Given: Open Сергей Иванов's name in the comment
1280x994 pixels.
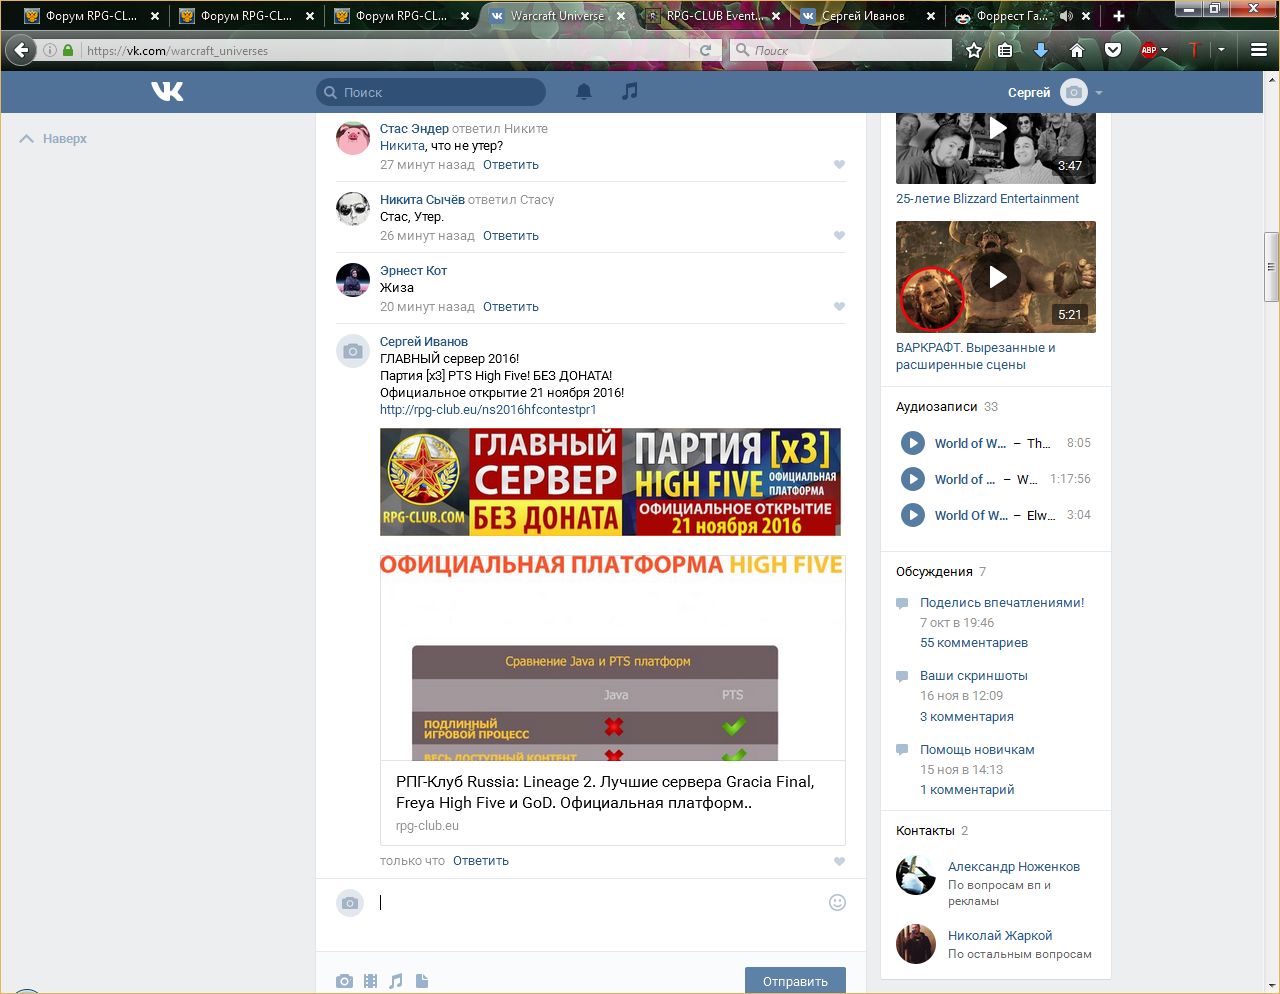Looking at the screenshot, I should (424, 342).
